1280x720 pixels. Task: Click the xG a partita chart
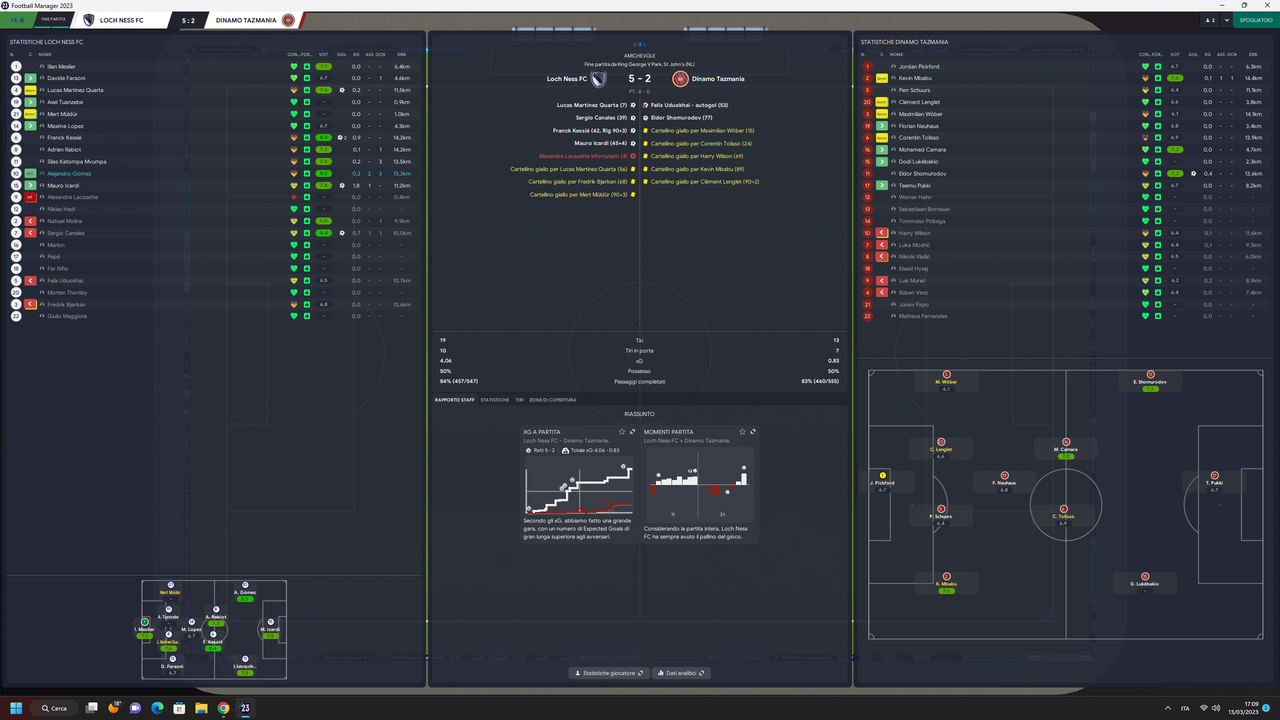pyautogui.click(x=578, y=488)
